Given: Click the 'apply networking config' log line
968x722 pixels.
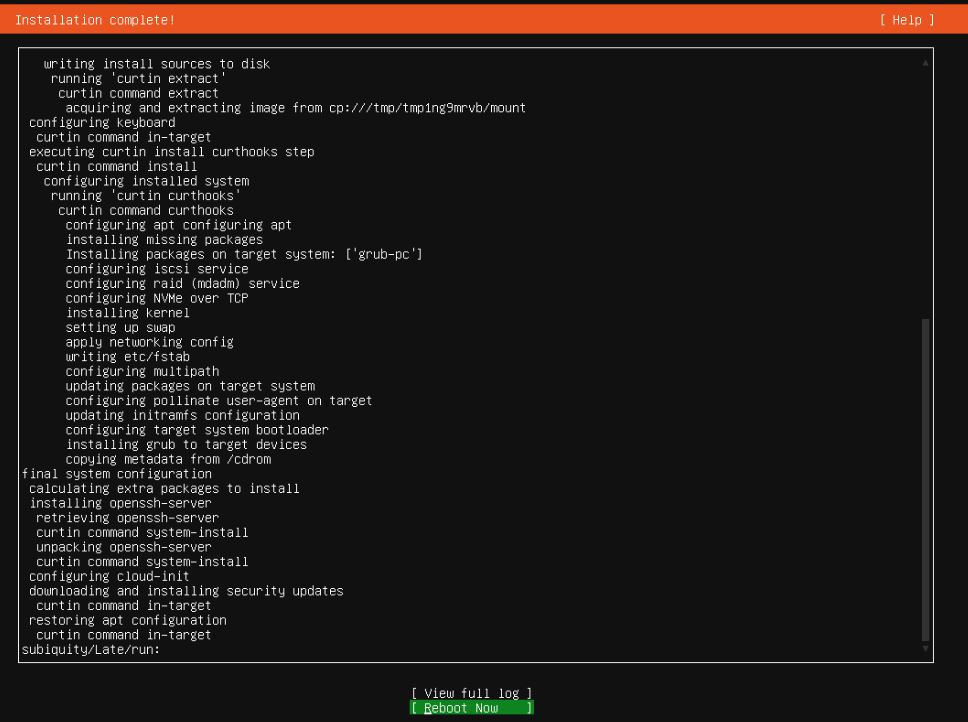Looking at the screenshot, I should click(x=149, y=342).
